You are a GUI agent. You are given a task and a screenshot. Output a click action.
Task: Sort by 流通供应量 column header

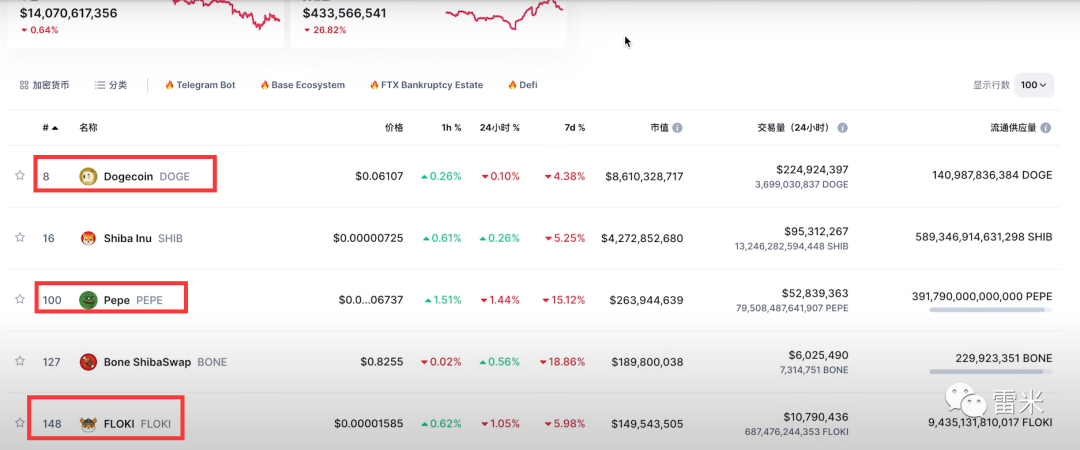(x=1012, y=128)
